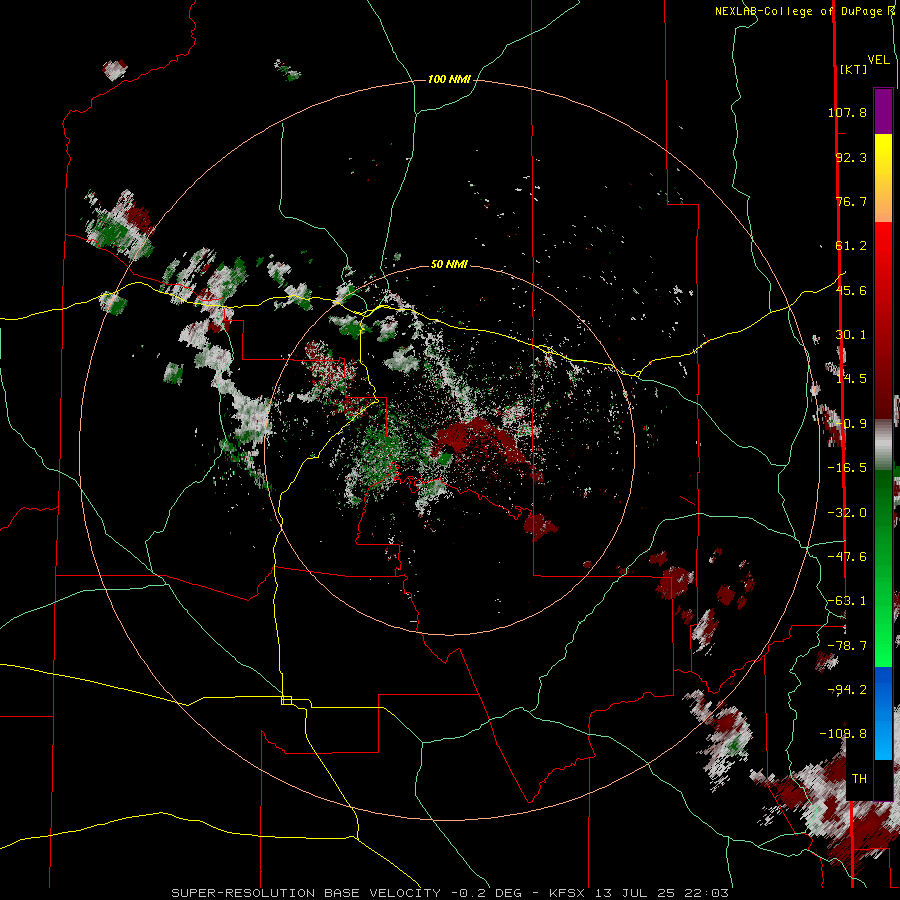This screenshot has height=900, width=900.
Task: Click the -109.8 value on velocity scale
Action: tap(843, 734)
